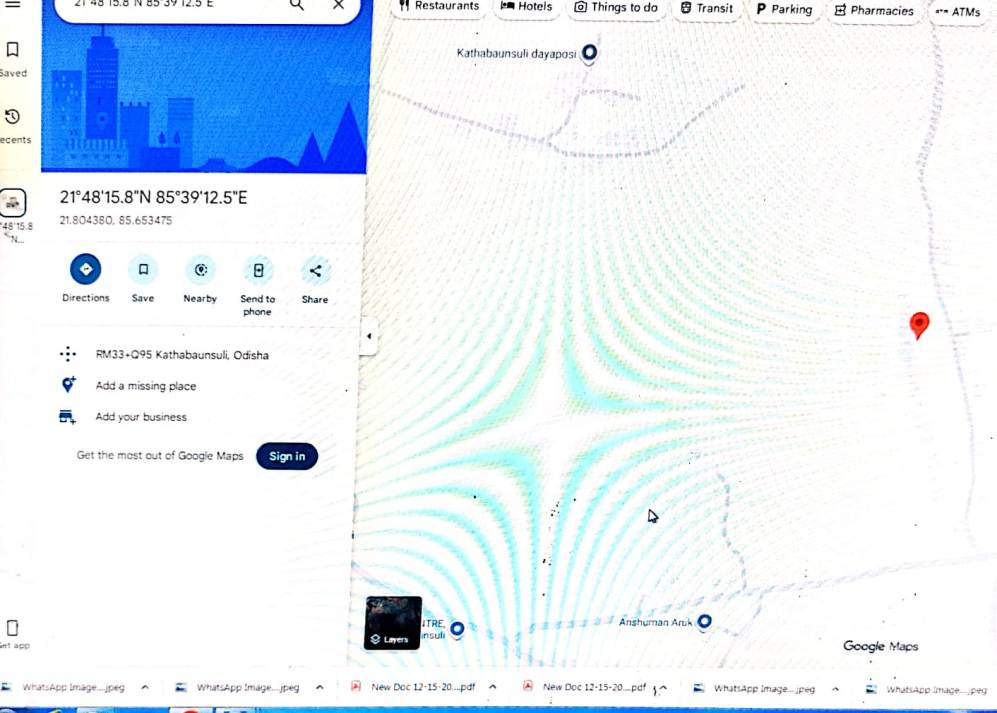Screen dimensions: 997x713
Task: Click the search magnifier icon
Action: click(297, 5)
